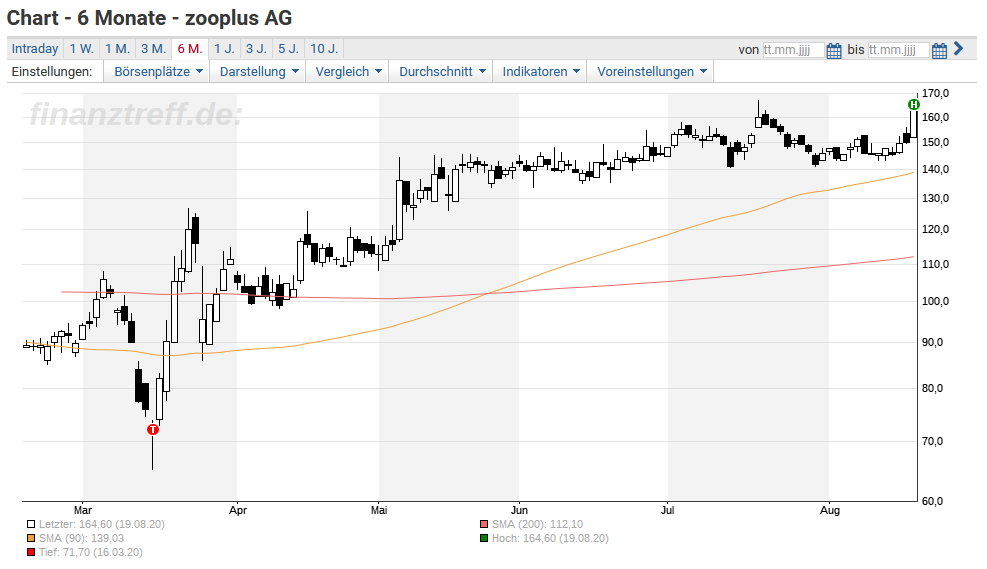Select the 1 W. time range tab

tap(81, 48)
